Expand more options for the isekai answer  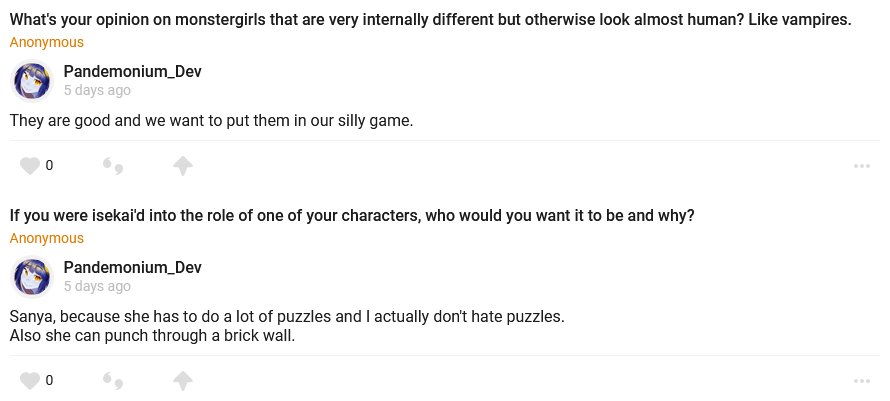point(862,381)
